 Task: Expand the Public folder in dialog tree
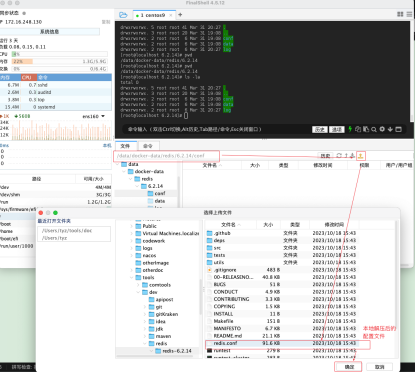pyautogui.click(x=132, y=226)
